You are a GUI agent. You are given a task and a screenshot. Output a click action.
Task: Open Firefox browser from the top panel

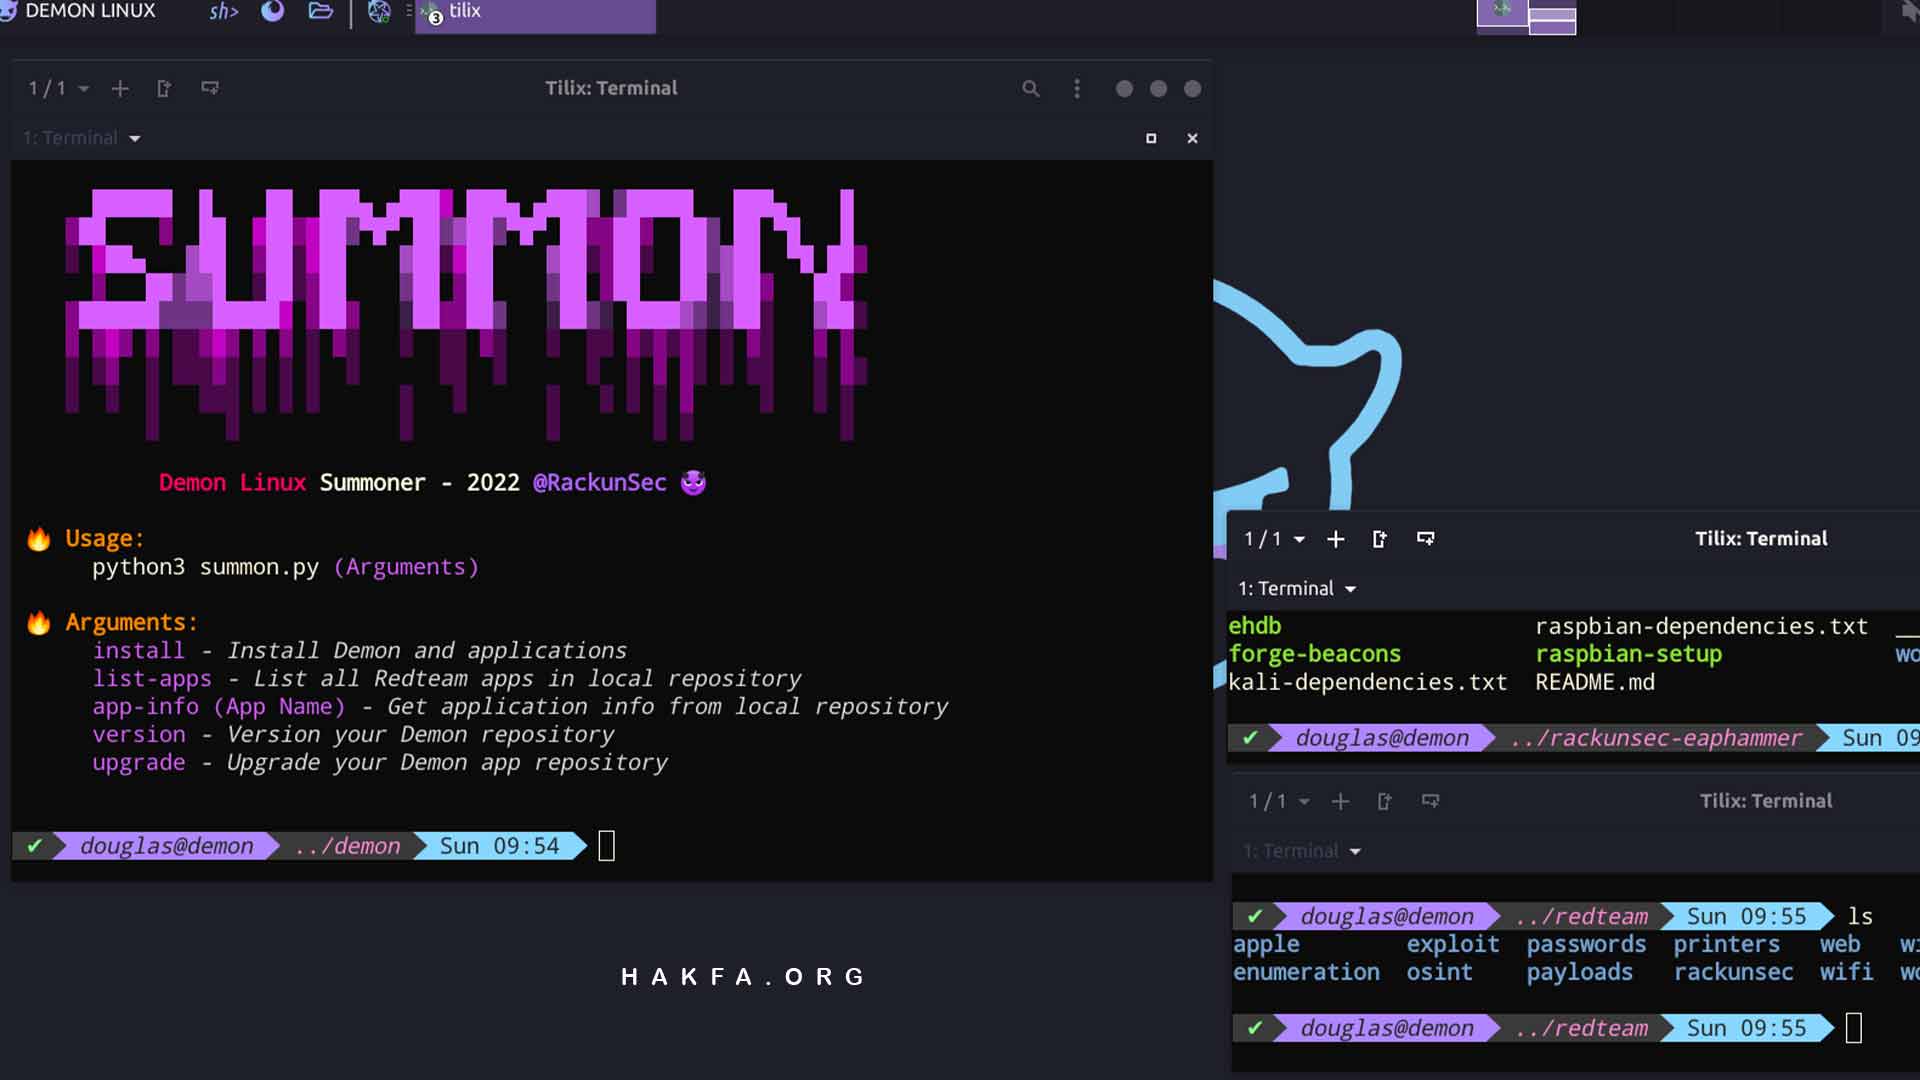[x=272, y=11]
